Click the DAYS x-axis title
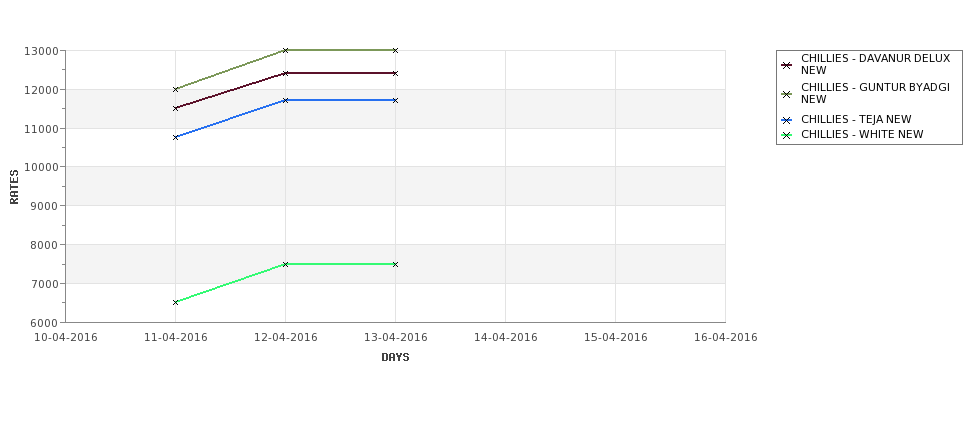This screenshot has width=975, height=429. click(395, 358)
